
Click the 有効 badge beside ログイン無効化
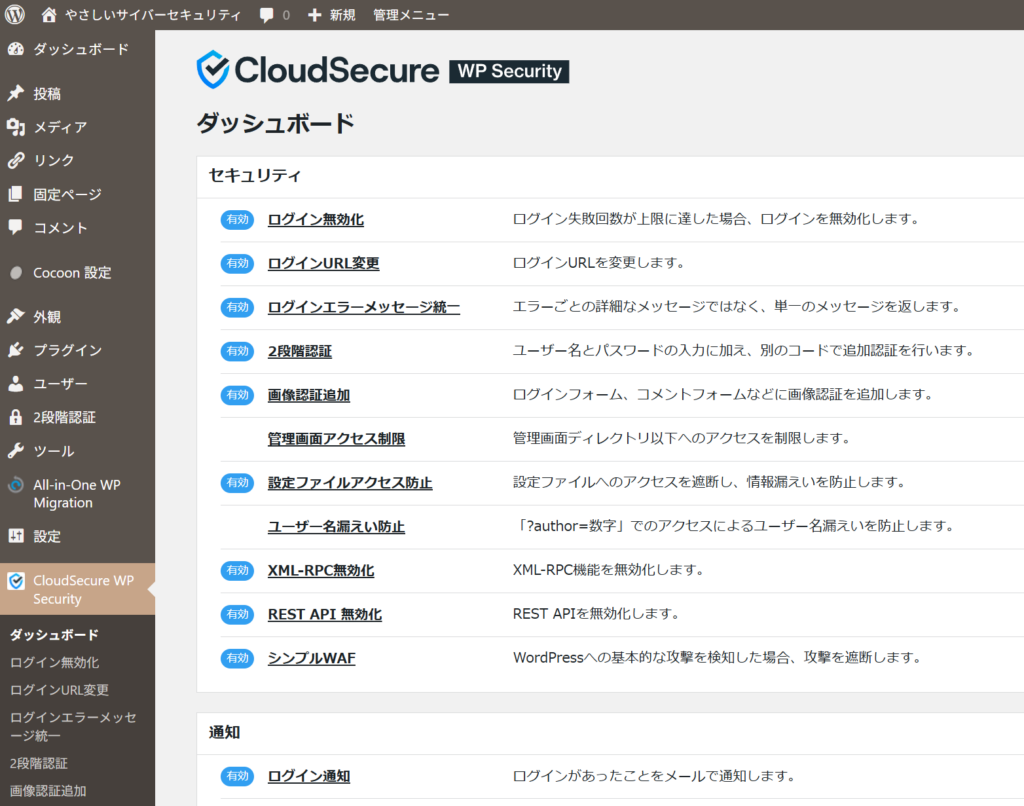pyautogui.click(x=237, y=220)
